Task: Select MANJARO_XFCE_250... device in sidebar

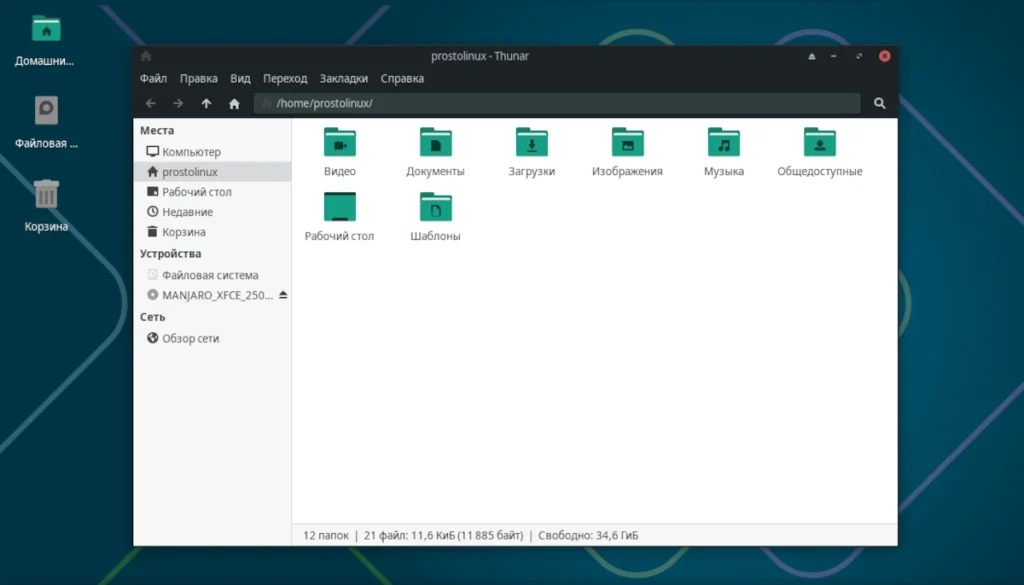Action: click(x=209, y=295)
